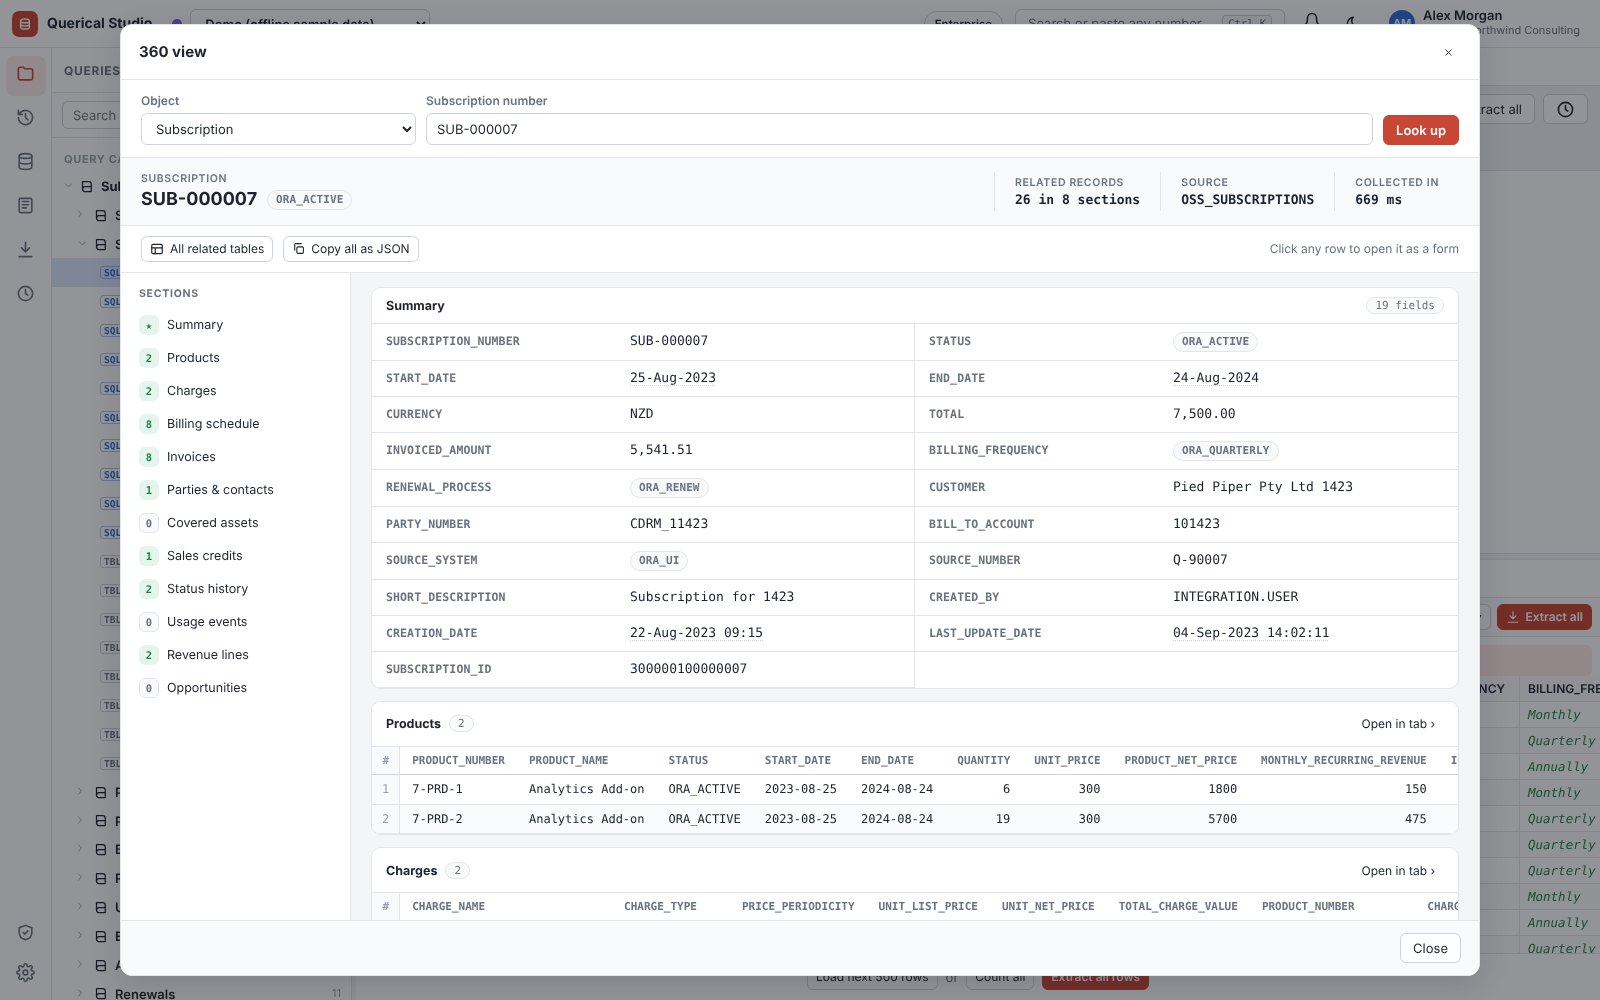Click the ORA_RENEW renewal process value
This screenshot has width=1600, height=1000.
tap(669, 487)
